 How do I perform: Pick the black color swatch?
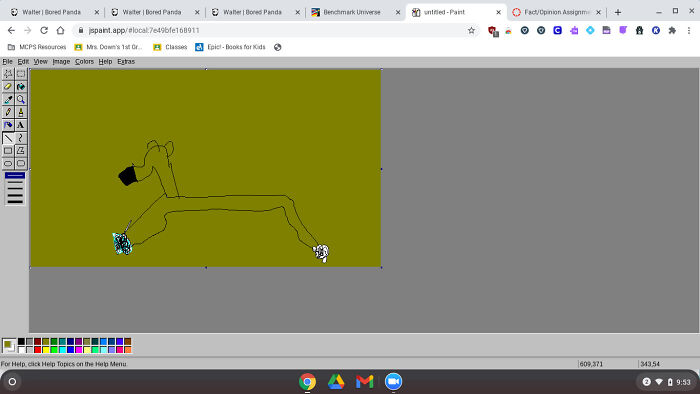(21, 341)
